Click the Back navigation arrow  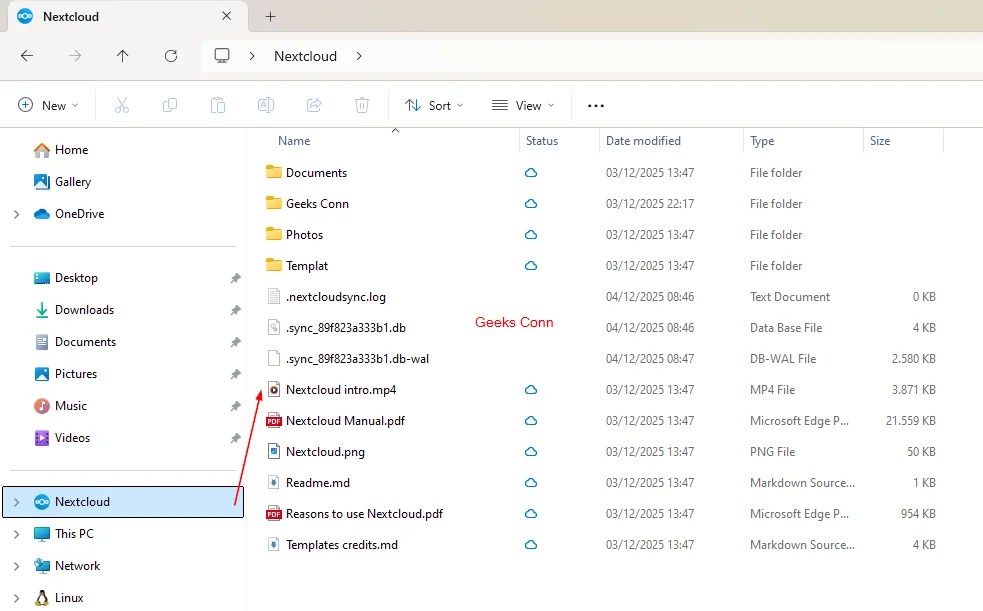[x=27, y=56]
